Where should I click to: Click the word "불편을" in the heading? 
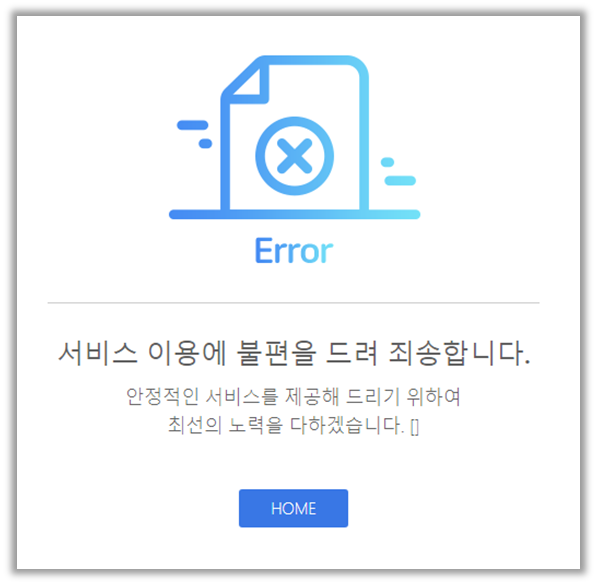tap(276, 353)
